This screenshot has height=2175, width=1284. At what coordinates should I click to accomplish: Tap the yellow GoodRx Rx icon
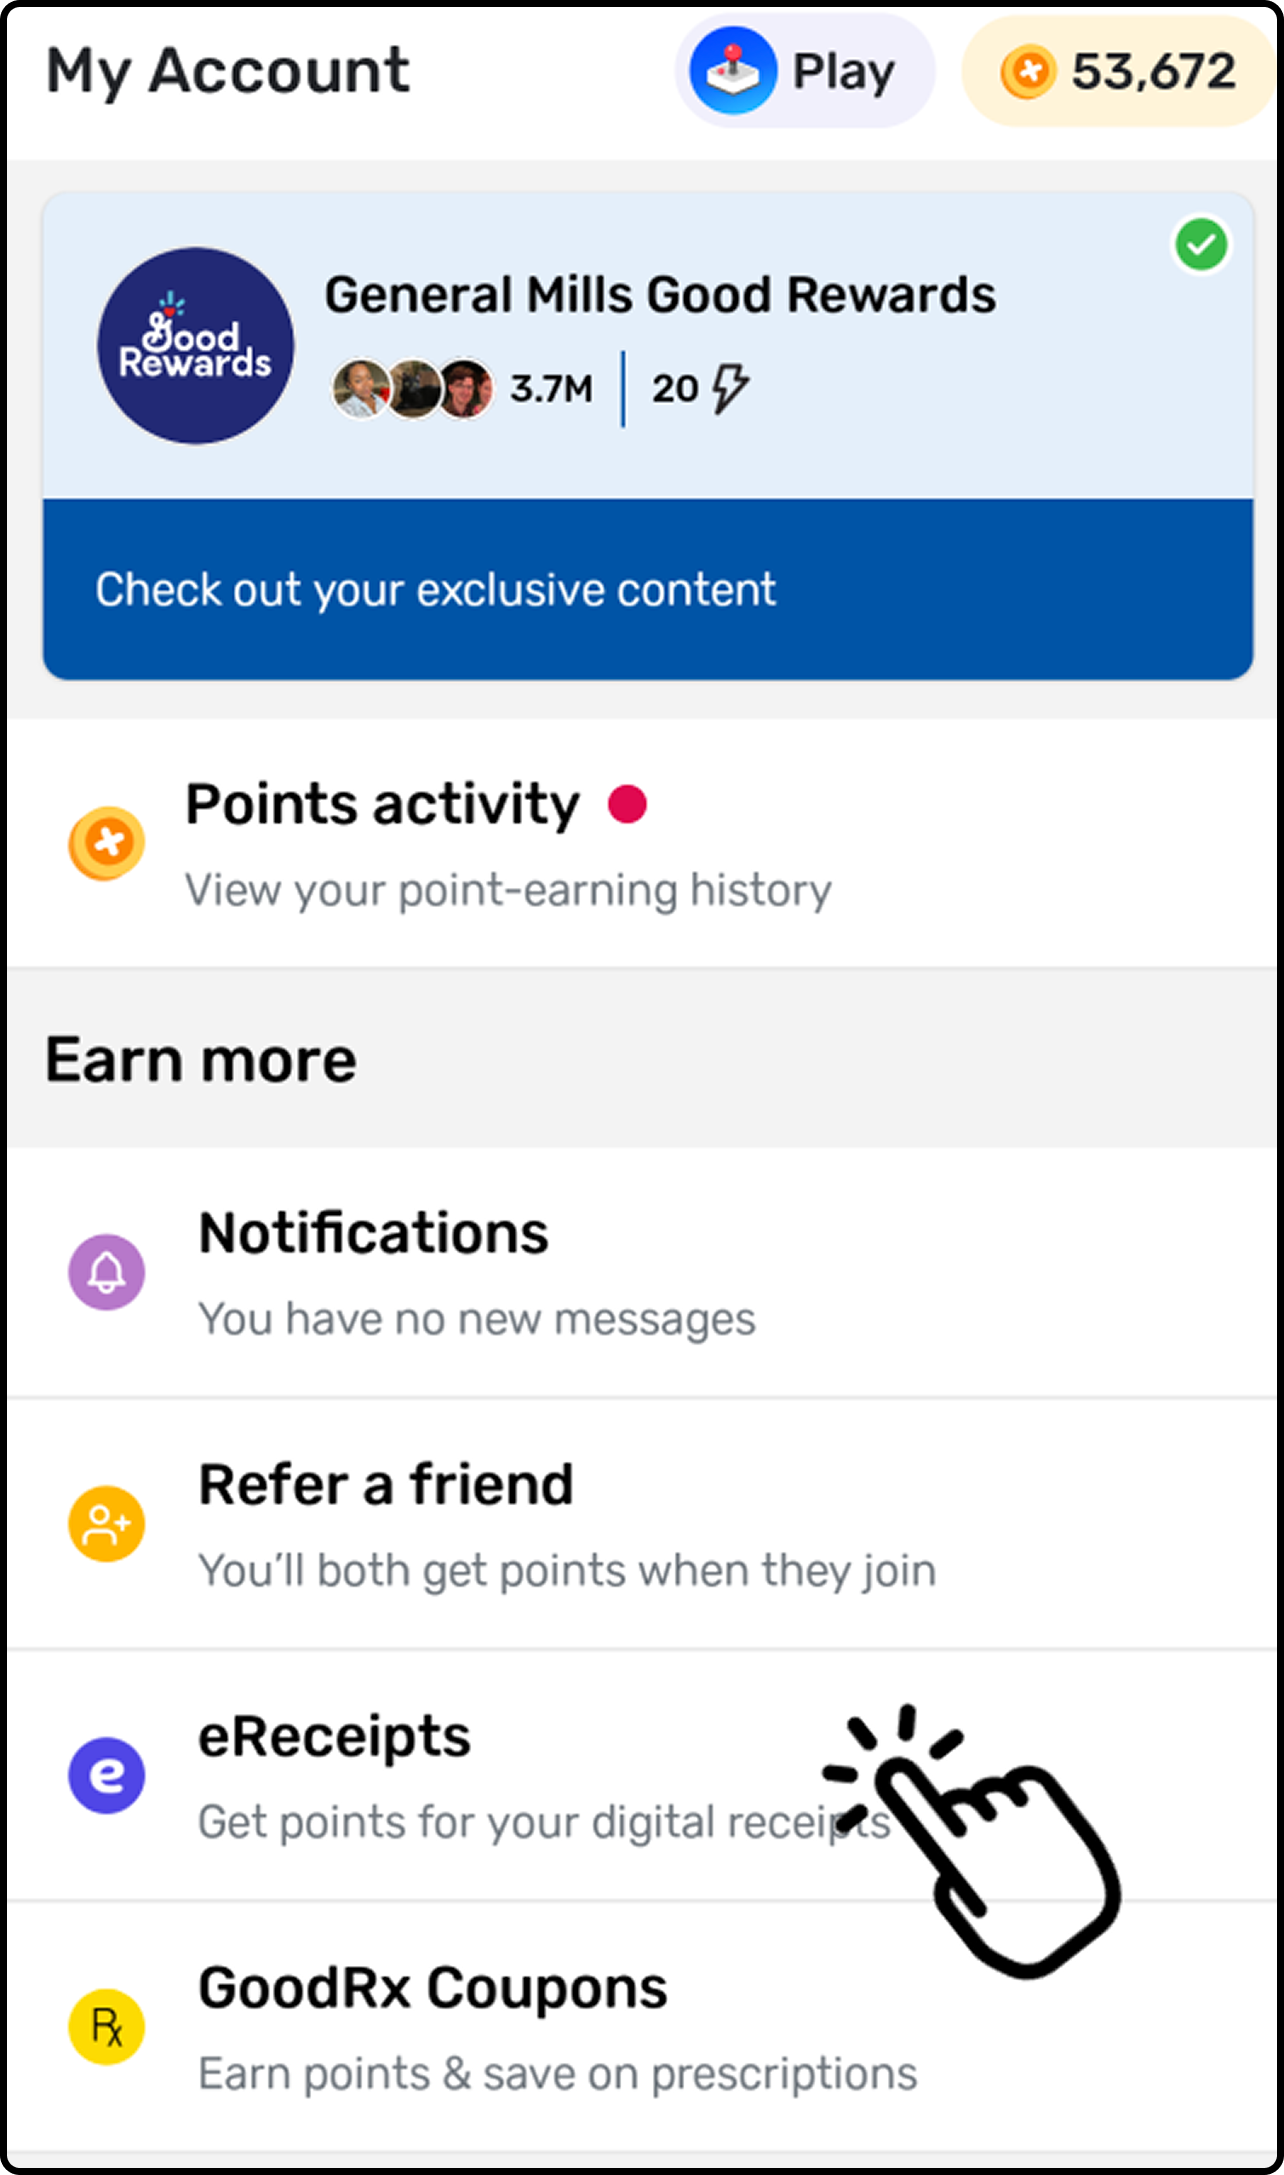pyautogui.click(x=107, y=2027)
